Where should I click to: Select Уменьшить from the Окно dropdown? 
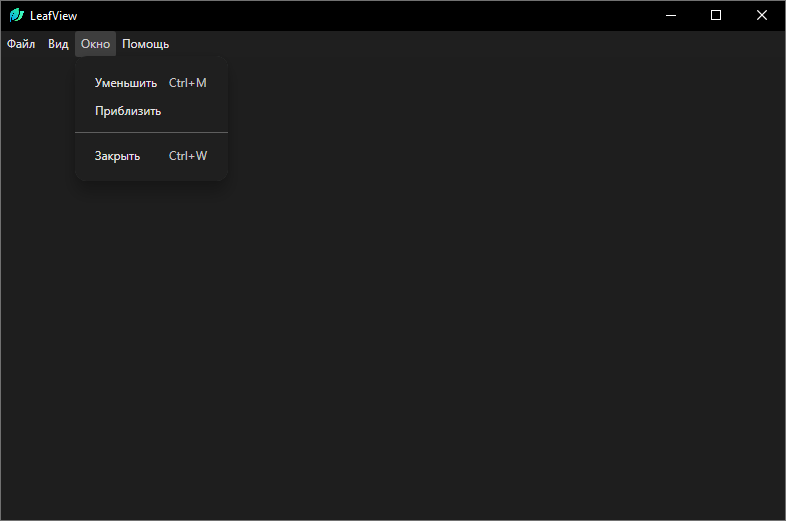pyautogui.click(x=126, y=83)
